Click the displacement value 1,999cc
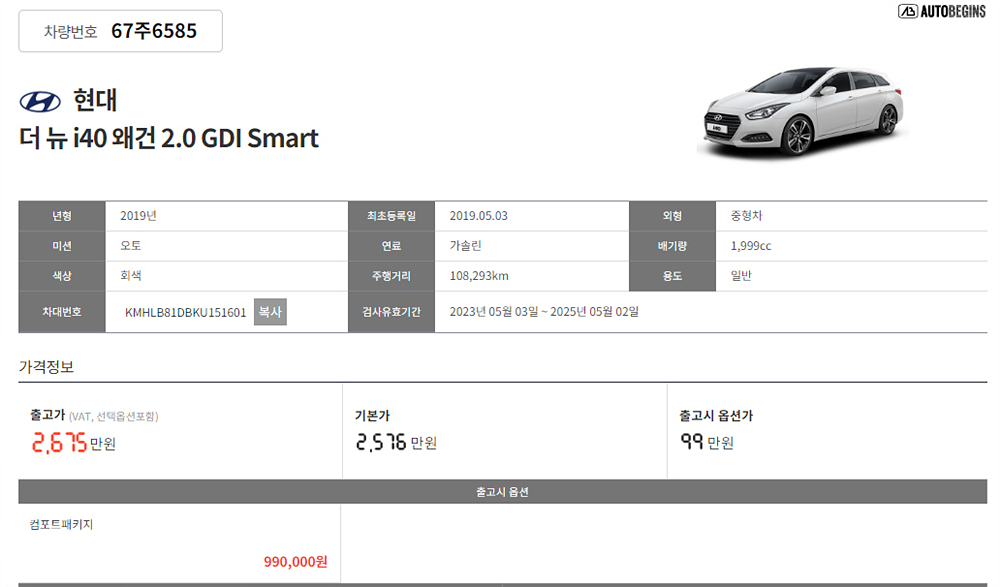The width and height of the screenshot is (1000, 587). [751, 246]
